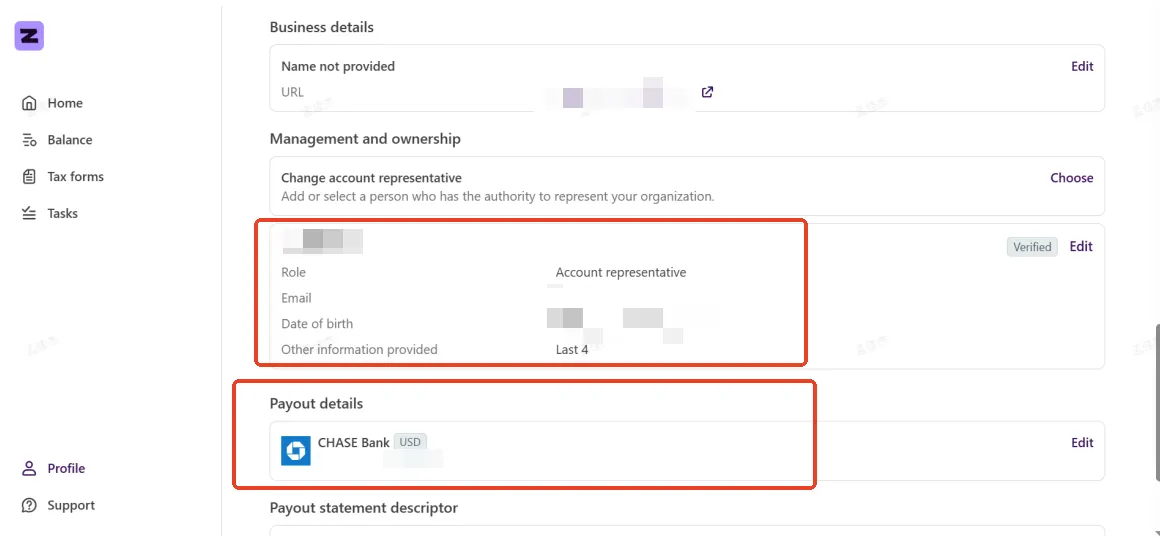Click the CHASE Bank logo
Image resolution: width=1160 pixels, height=538 pixels.
point(296,451)
